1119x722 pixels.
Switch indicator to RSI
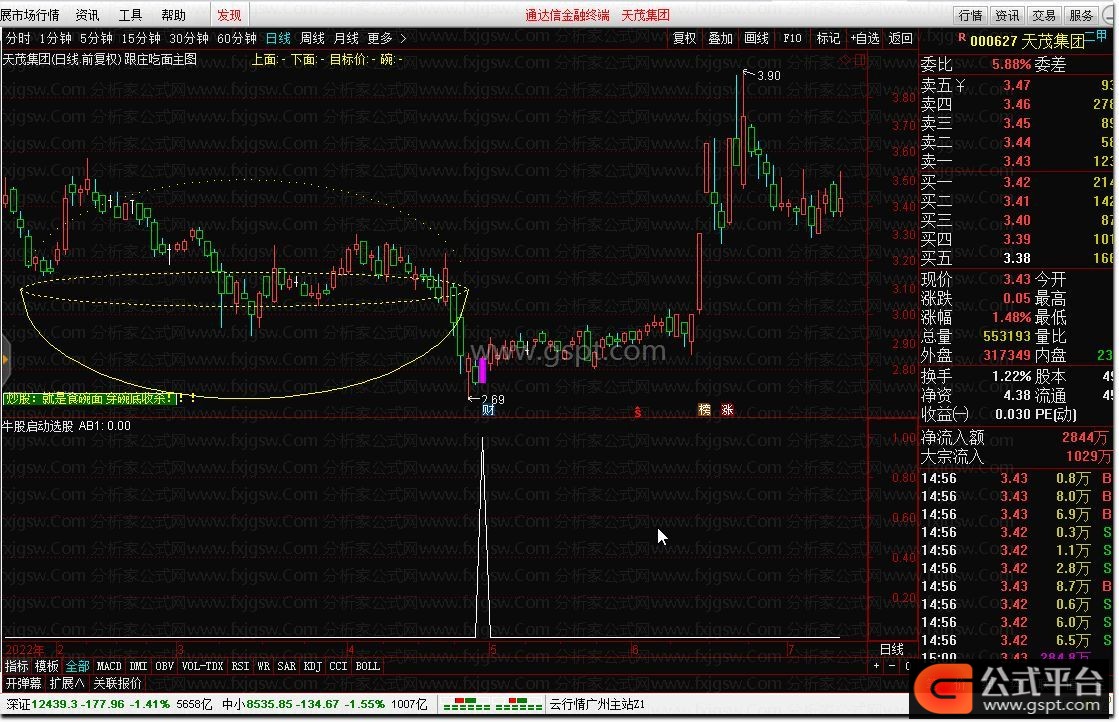[240, 666]
